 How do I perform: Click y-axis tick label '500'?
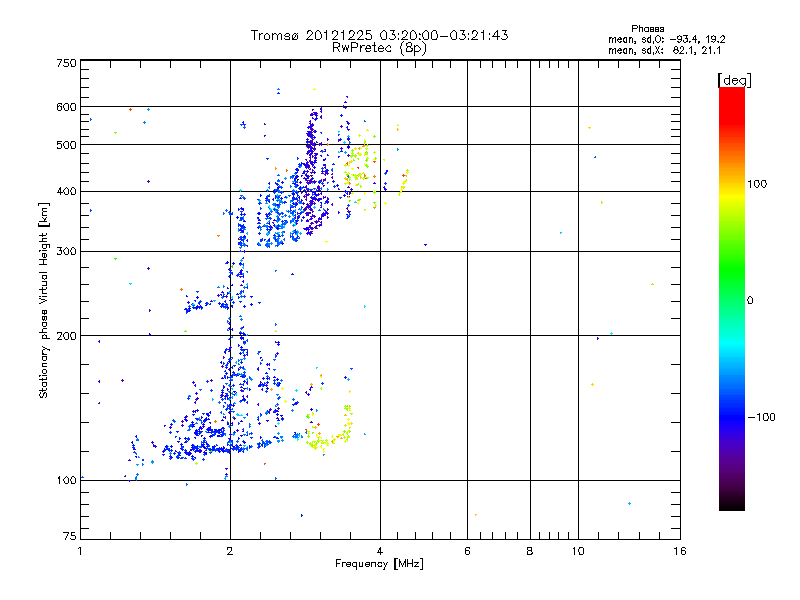66,145
